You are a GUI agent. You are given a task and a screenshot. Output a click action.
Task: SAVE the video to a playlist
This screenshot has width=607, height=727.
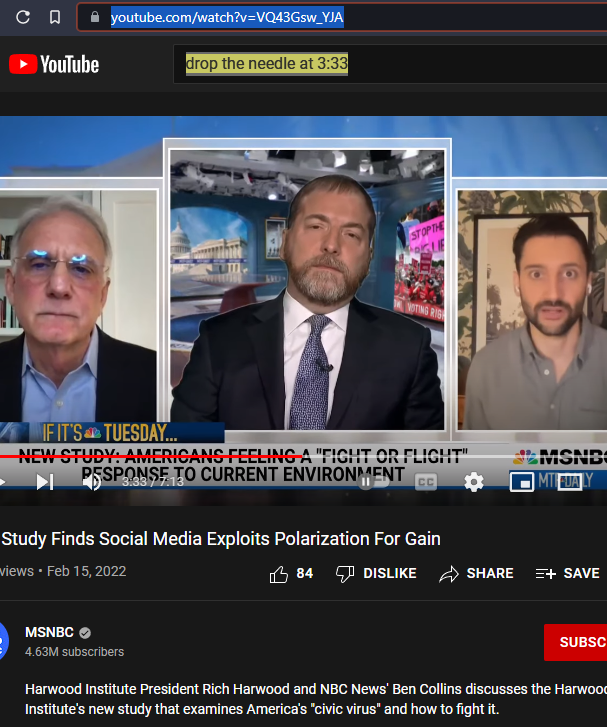568,574
